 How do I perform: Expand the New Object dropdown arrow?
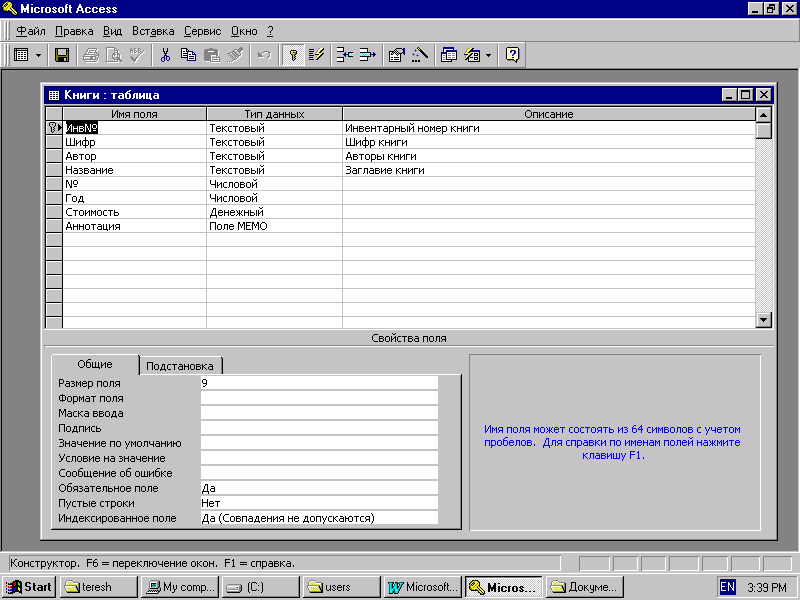pos(488,55)
